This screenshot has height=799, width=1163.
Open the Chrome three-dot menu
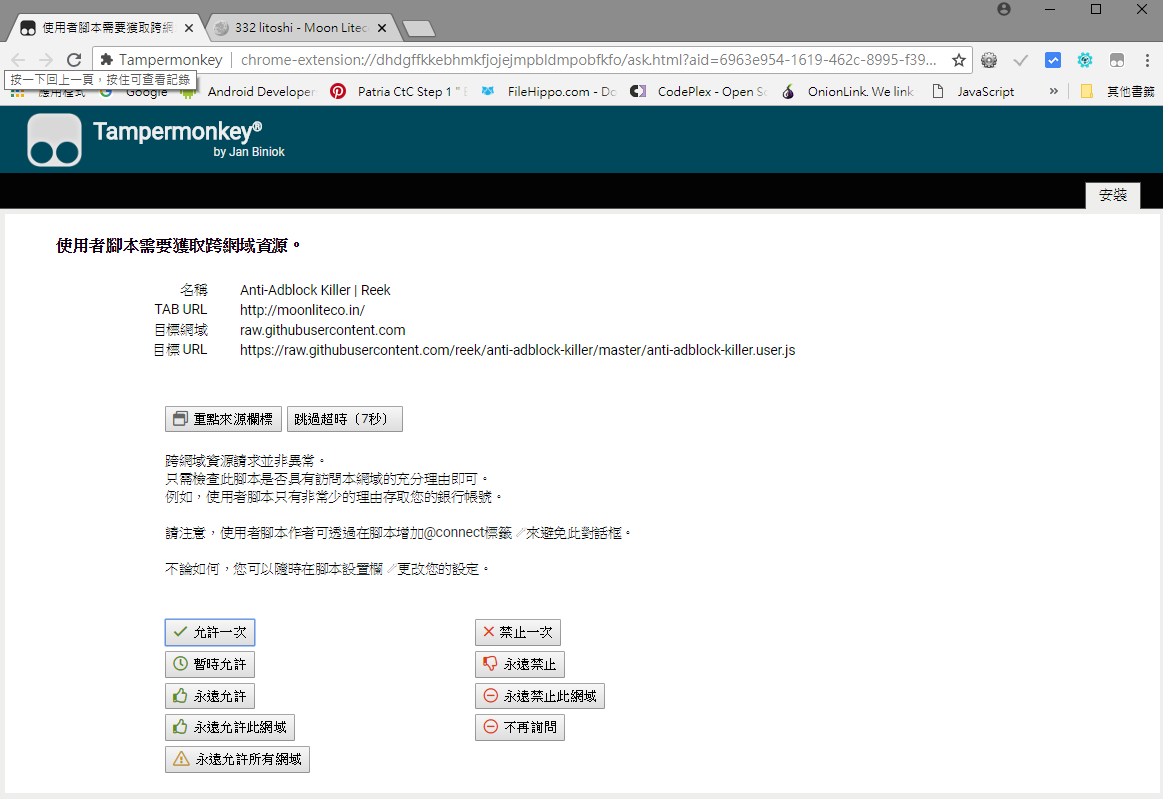(1147, 60)
